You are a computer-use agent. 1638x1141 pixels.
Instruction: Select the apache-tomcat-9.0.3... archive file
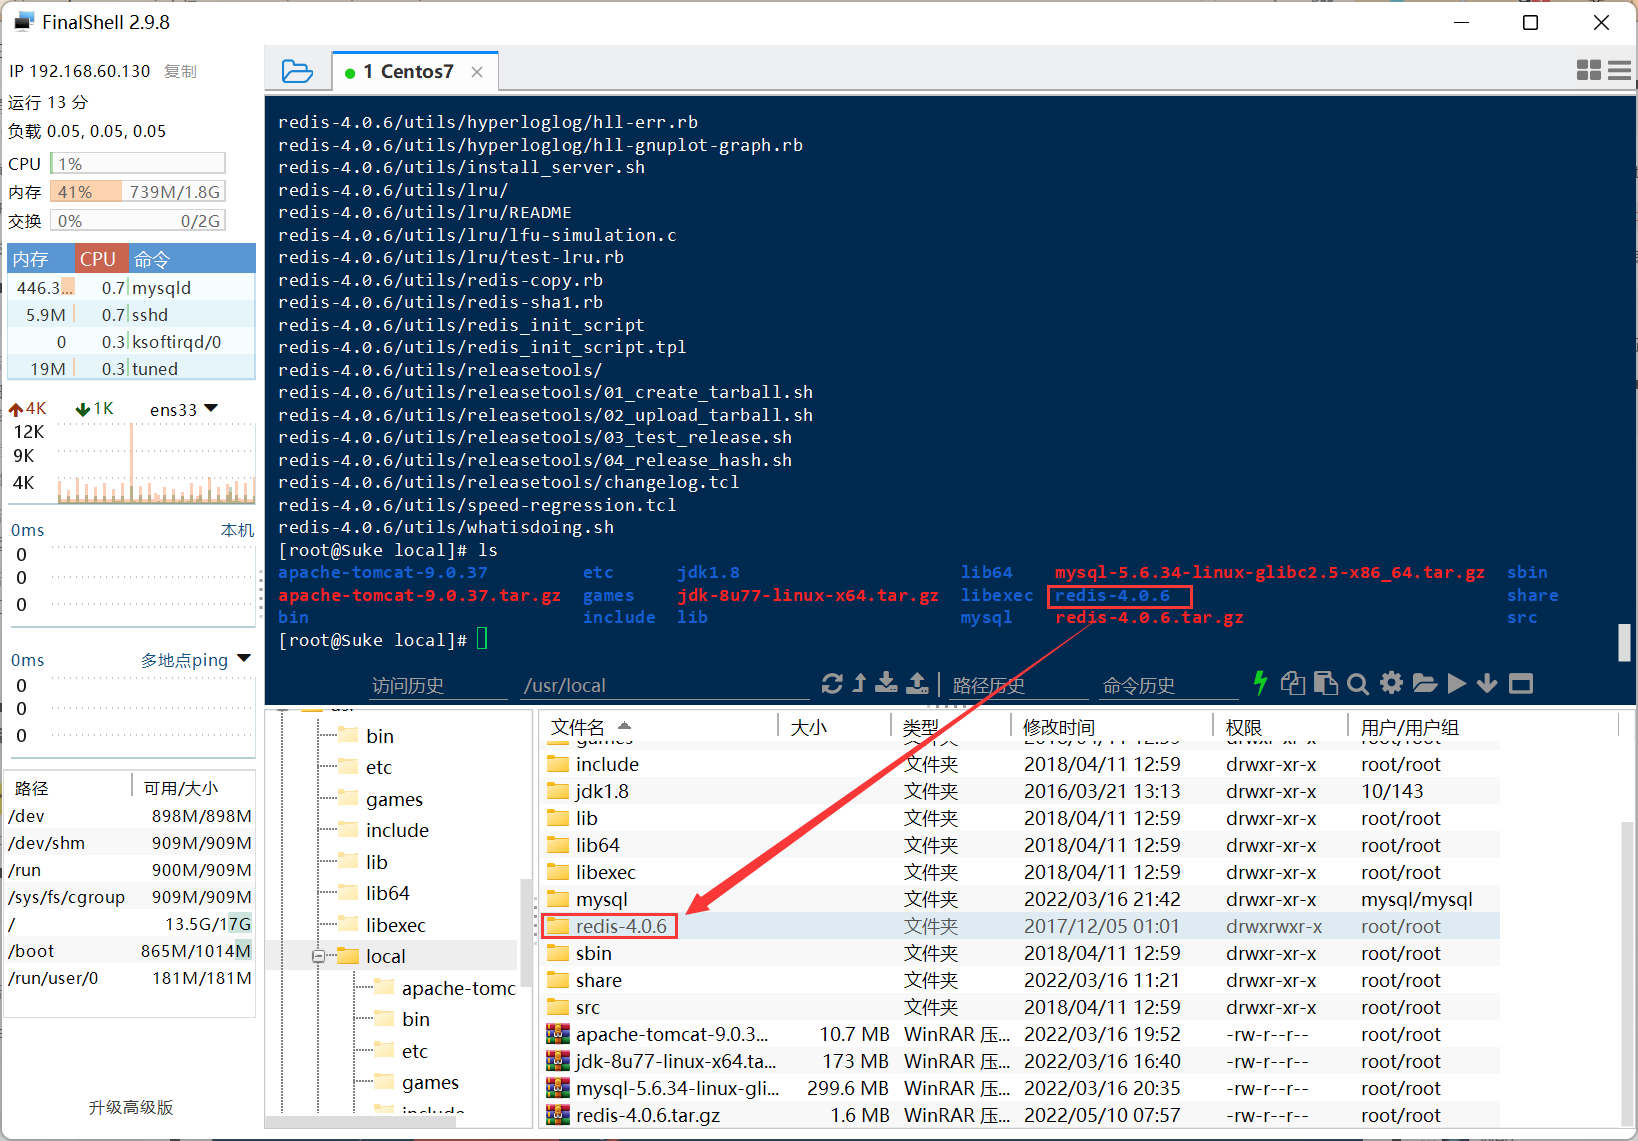1020,1034
